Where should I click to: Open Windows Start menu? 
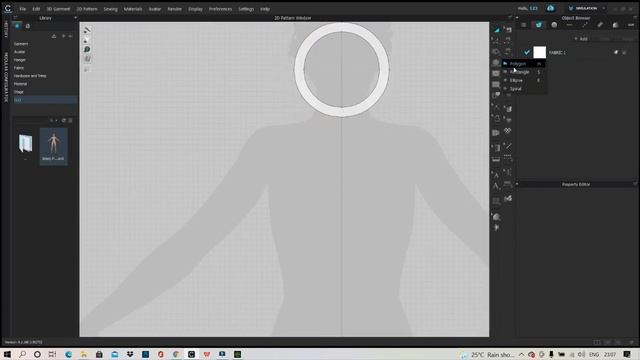7,354
